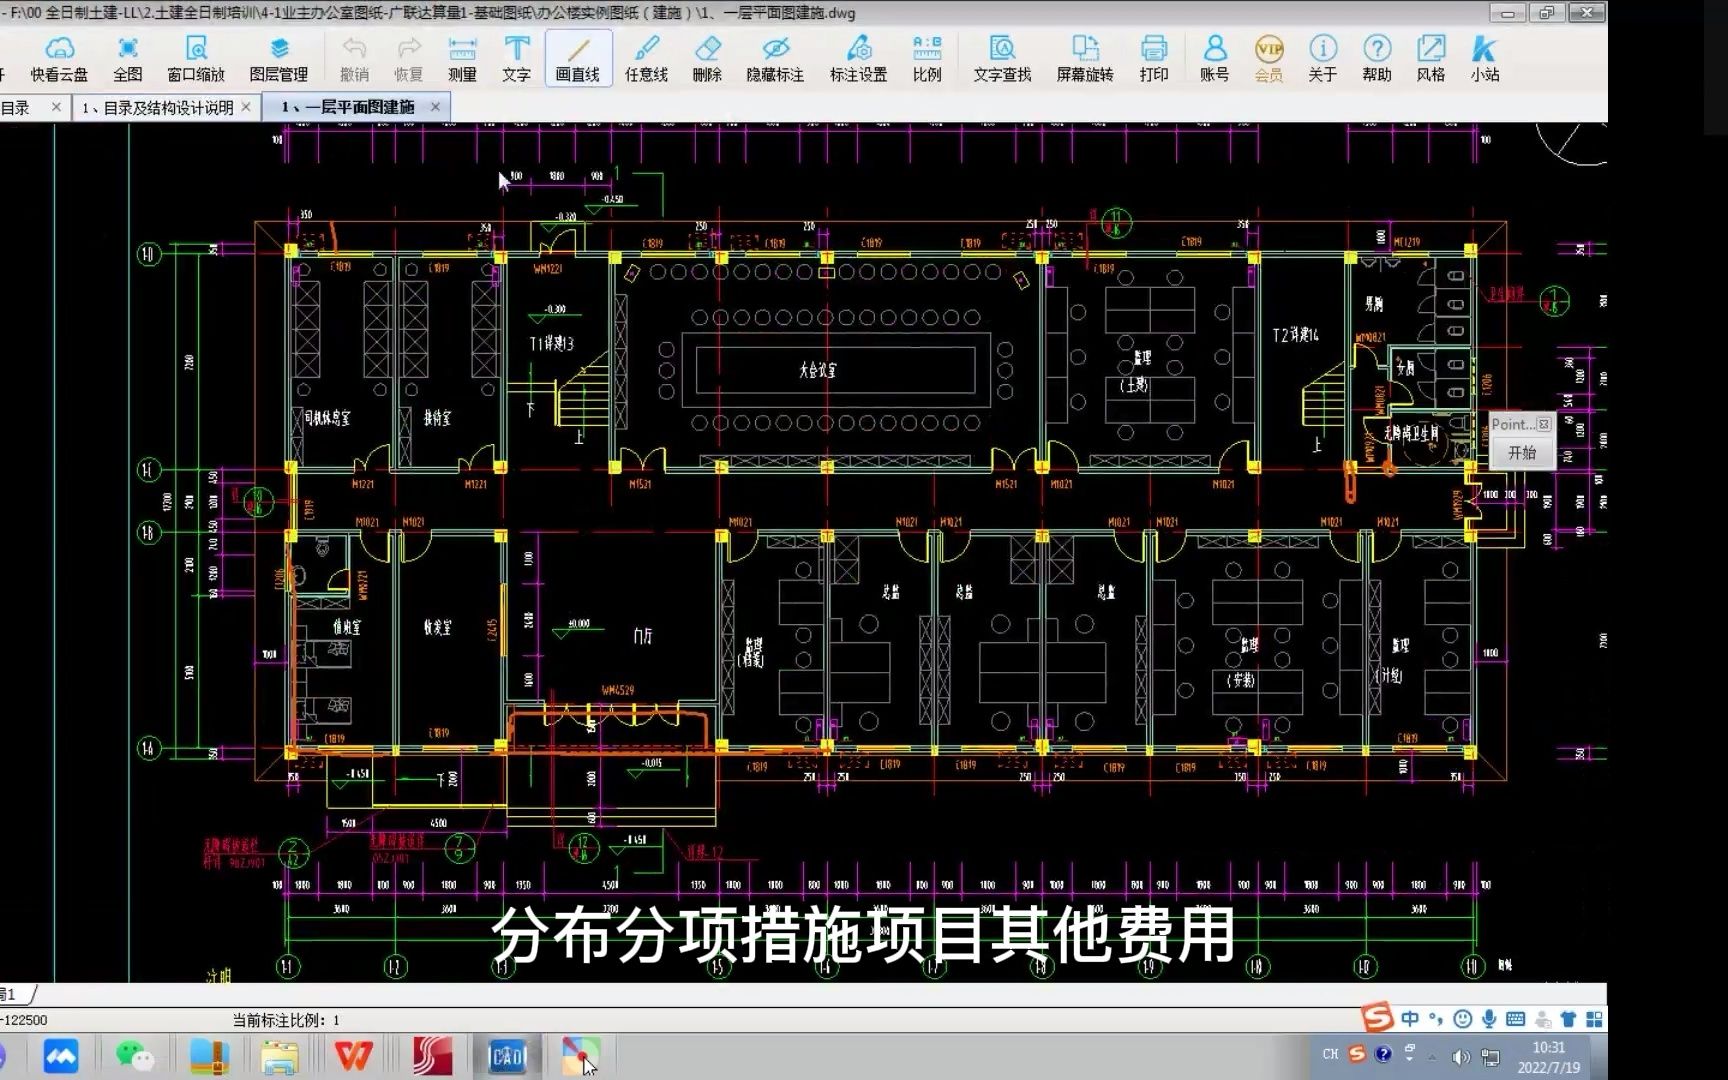1728x1080 pixels.
Task: Click the 删除 delete tool
Action: click(706, 57)
